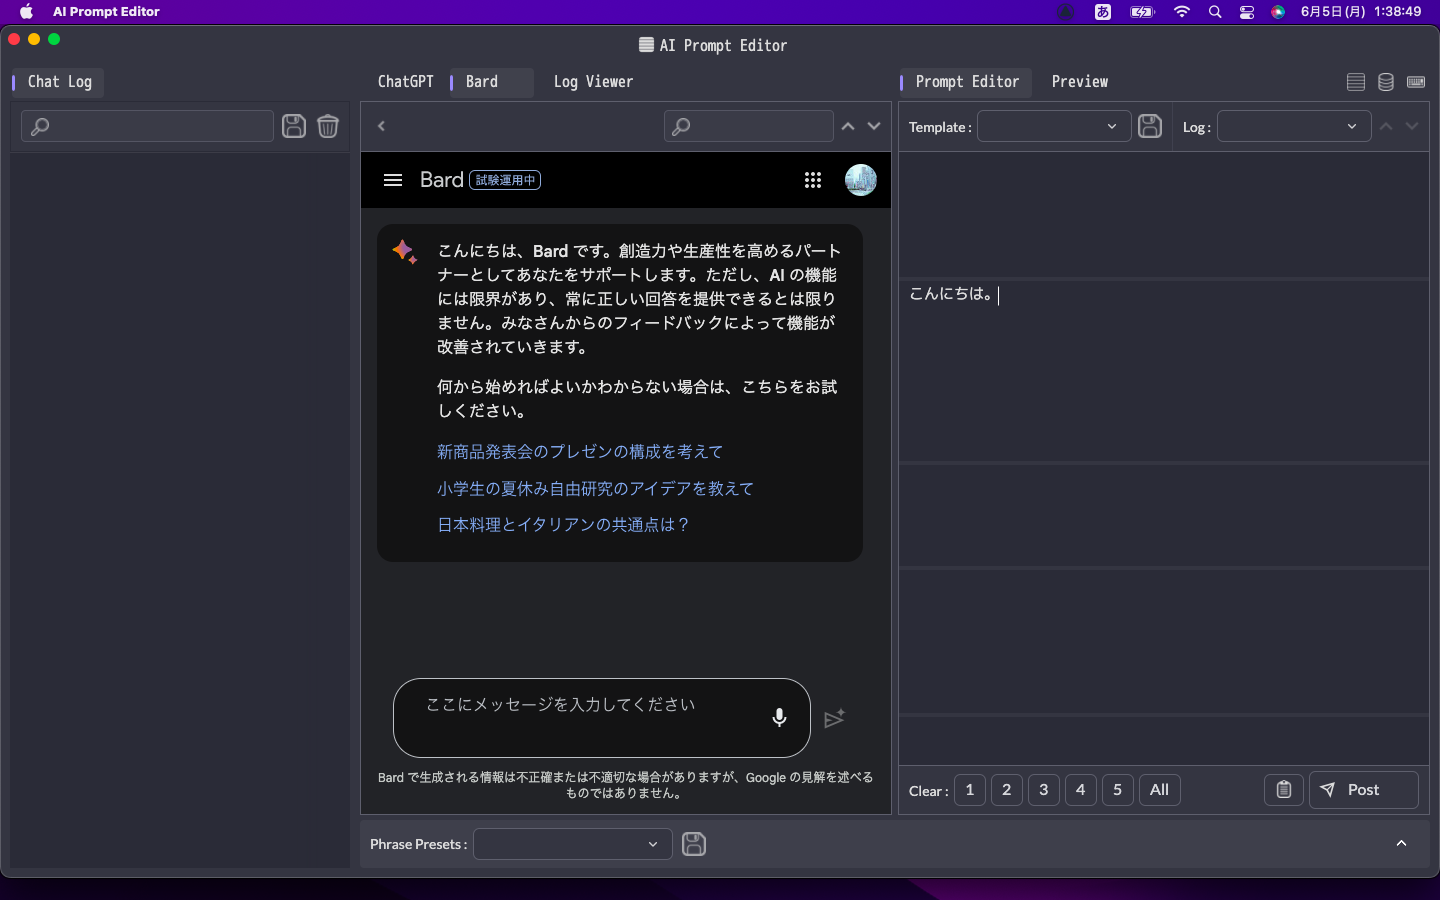Click the Bard suggestion about 新商品発表会のプレゼン

(x=579, y=452)
